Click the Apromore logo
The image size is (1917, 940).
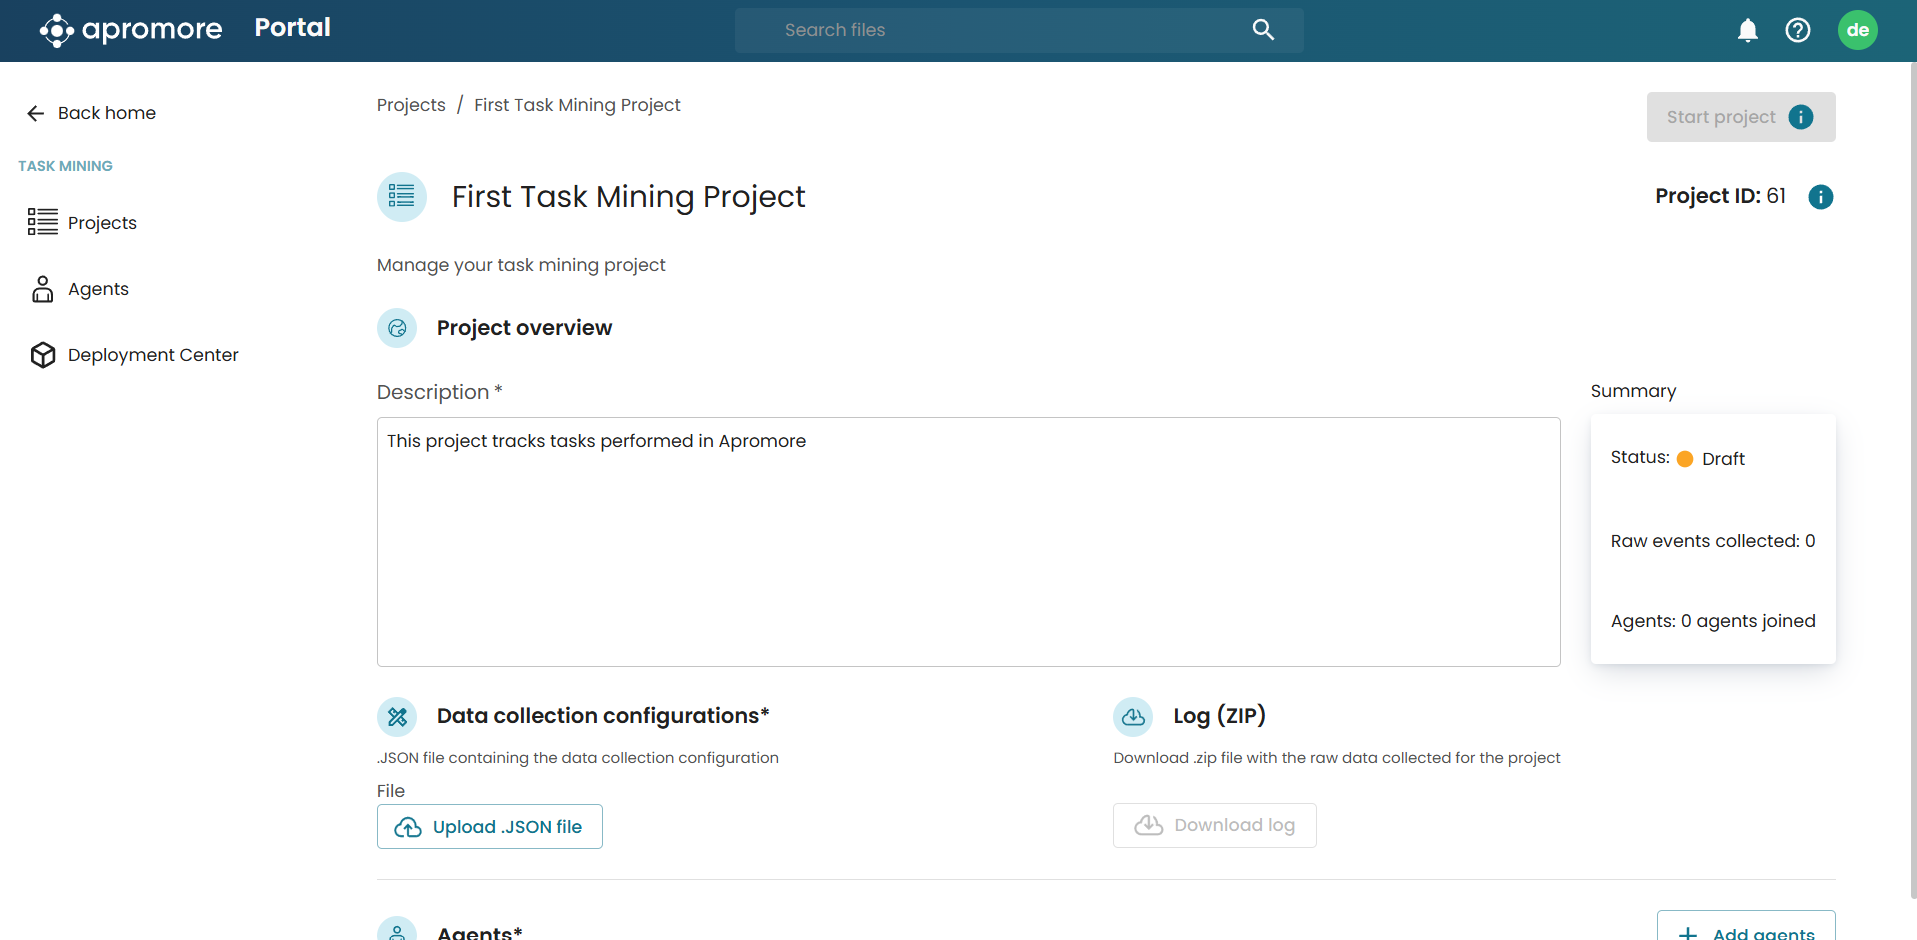131,30
